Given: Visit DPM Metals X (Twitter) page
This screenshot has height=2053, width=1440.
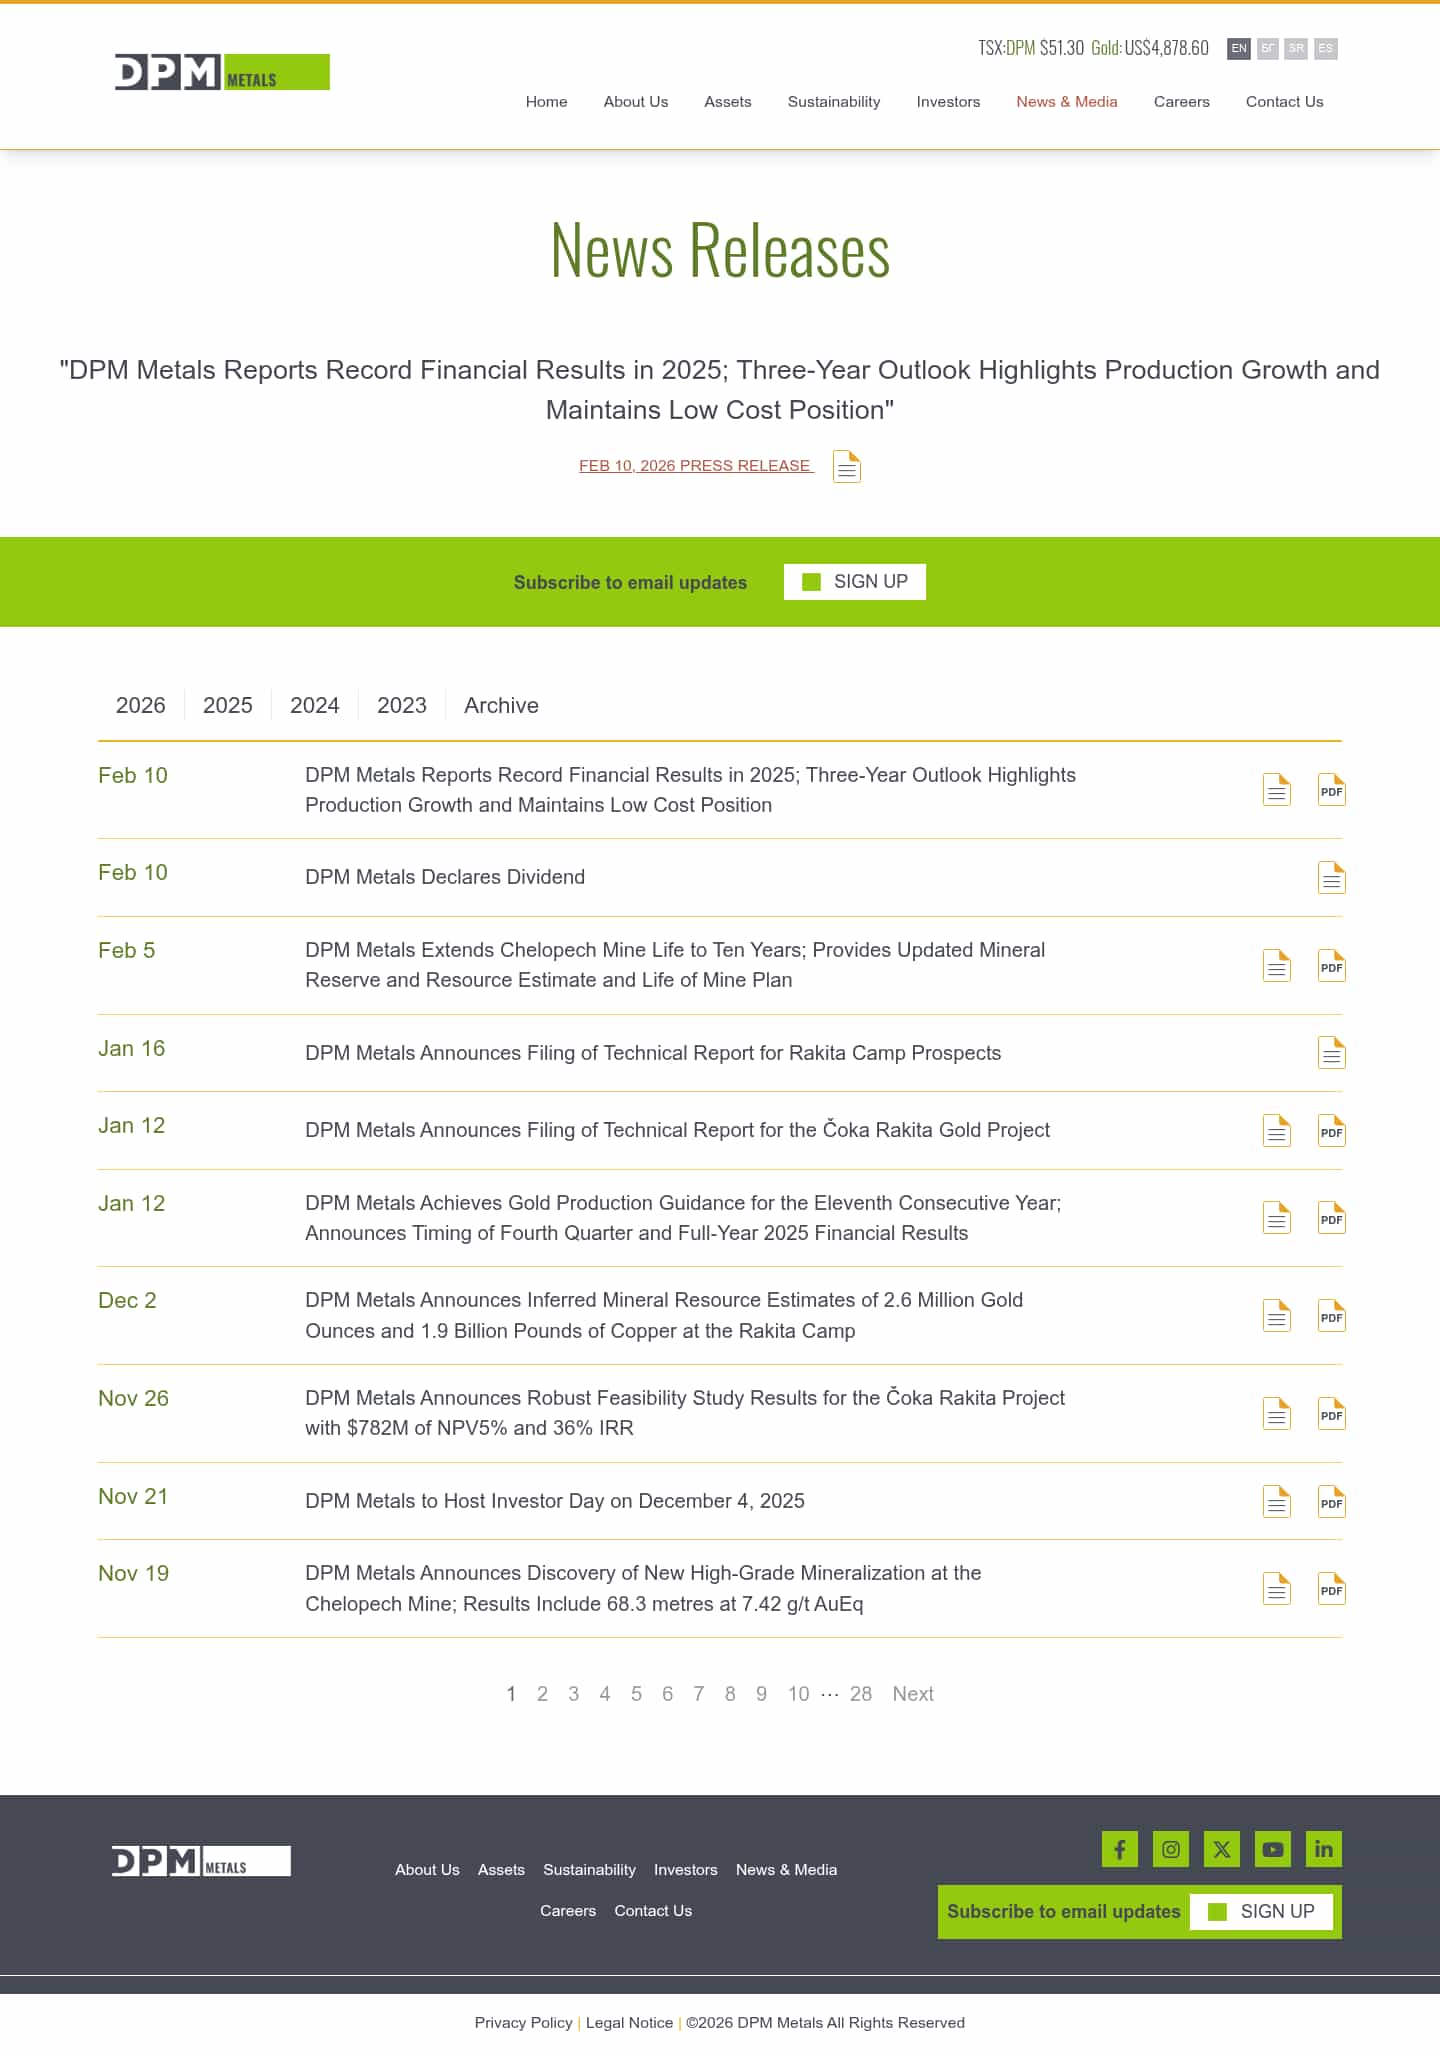Looking at the screenshot, I should (1222, 1849).
